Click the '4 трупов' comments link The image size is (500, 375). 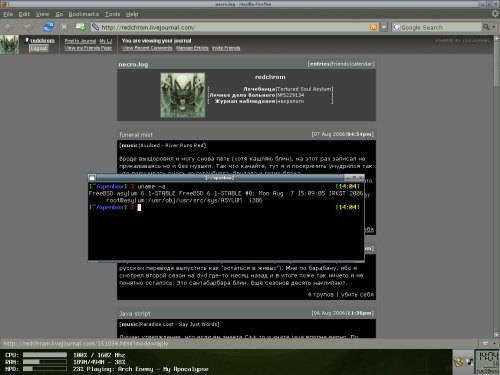click(x=320, y=295)
